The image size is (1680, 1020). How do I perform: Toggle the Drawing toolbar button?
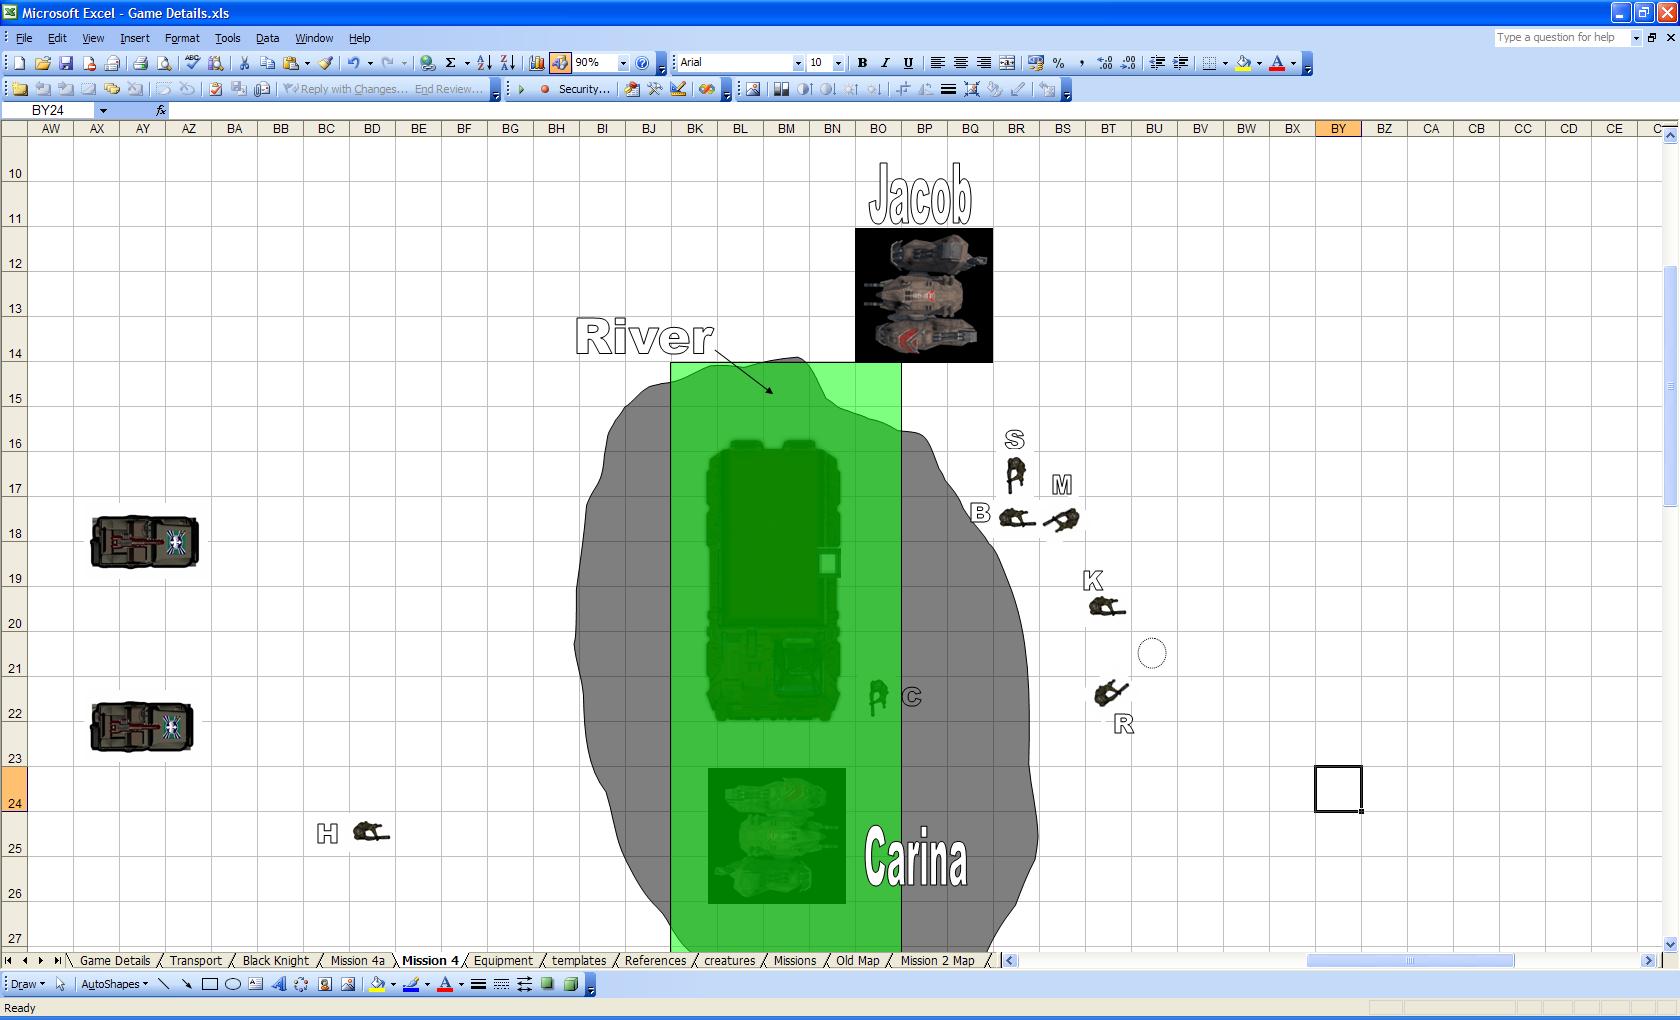point(560,63)
